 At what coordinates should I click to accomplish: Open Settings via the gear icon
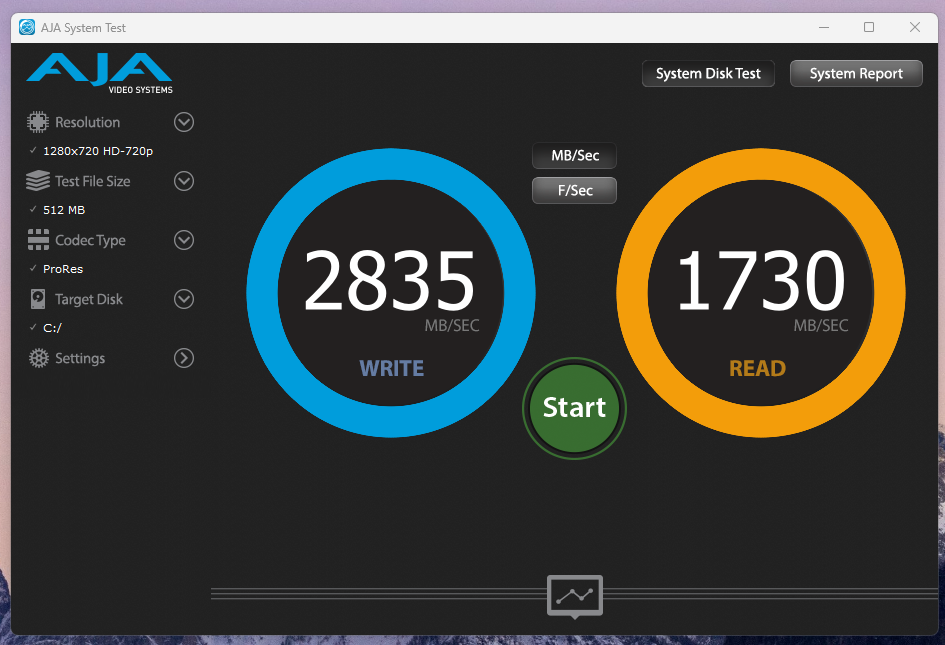(x=37, y=358)
